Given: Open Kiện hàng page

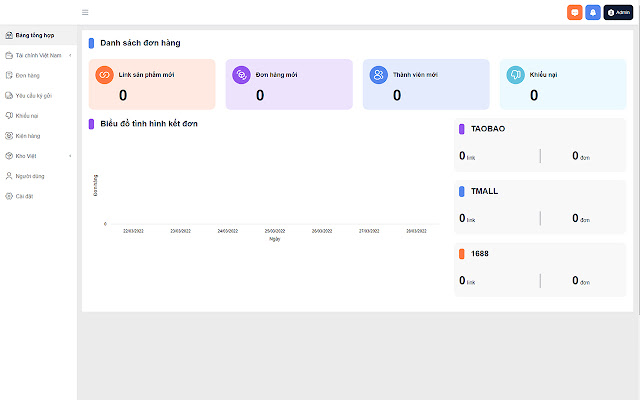Looking at the screenshot, I should click(38, 136).
